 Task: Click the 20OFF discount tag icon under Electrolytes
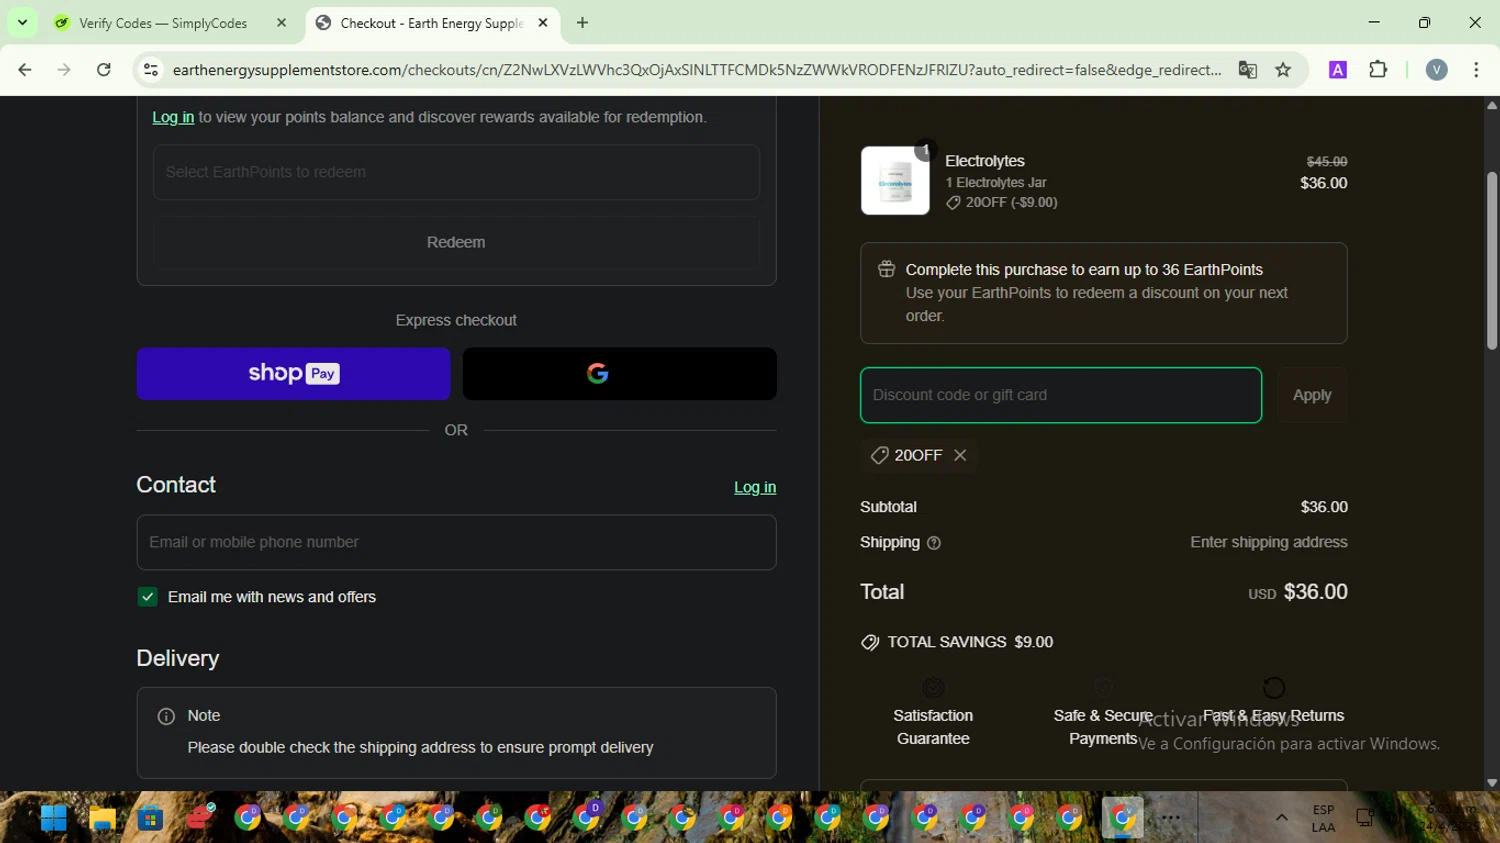point(953,203)
